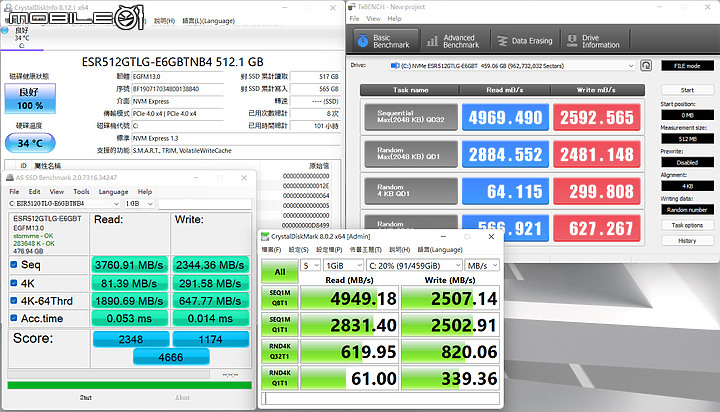Open TxBENCH File menu
720x412 pixels.
tap(354, 19)
